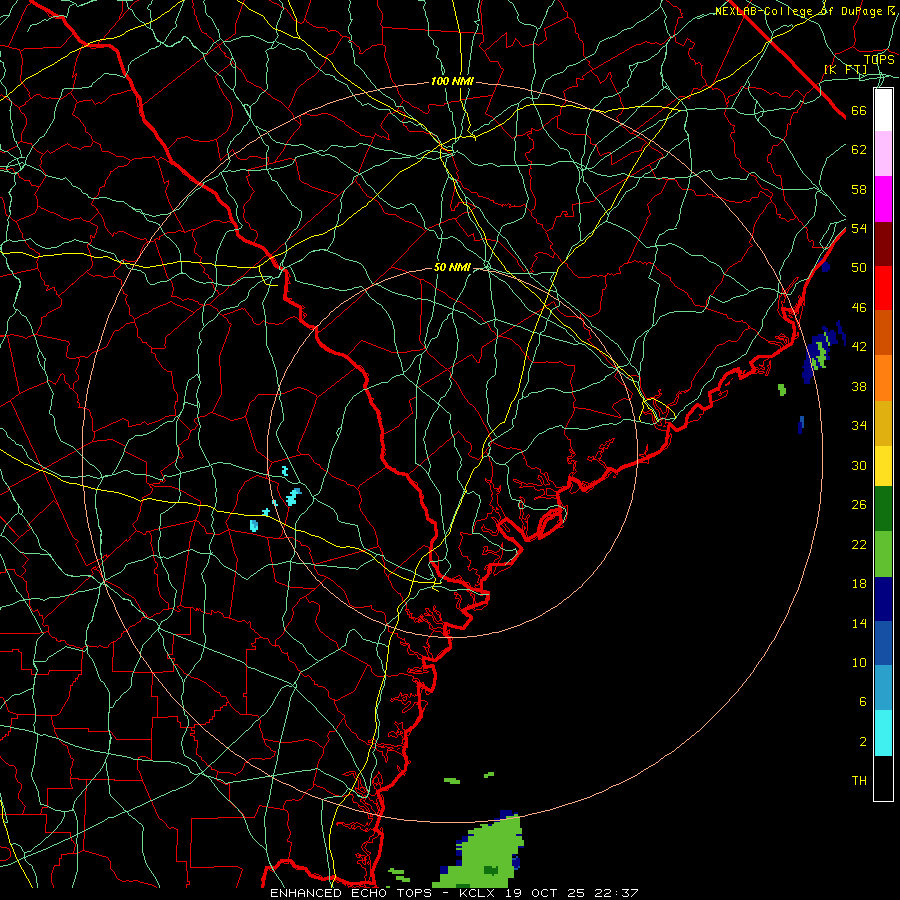The width and height of the screenshot is (900, 900).
Task: Click the "18" legend value
Action: [859, 584]
